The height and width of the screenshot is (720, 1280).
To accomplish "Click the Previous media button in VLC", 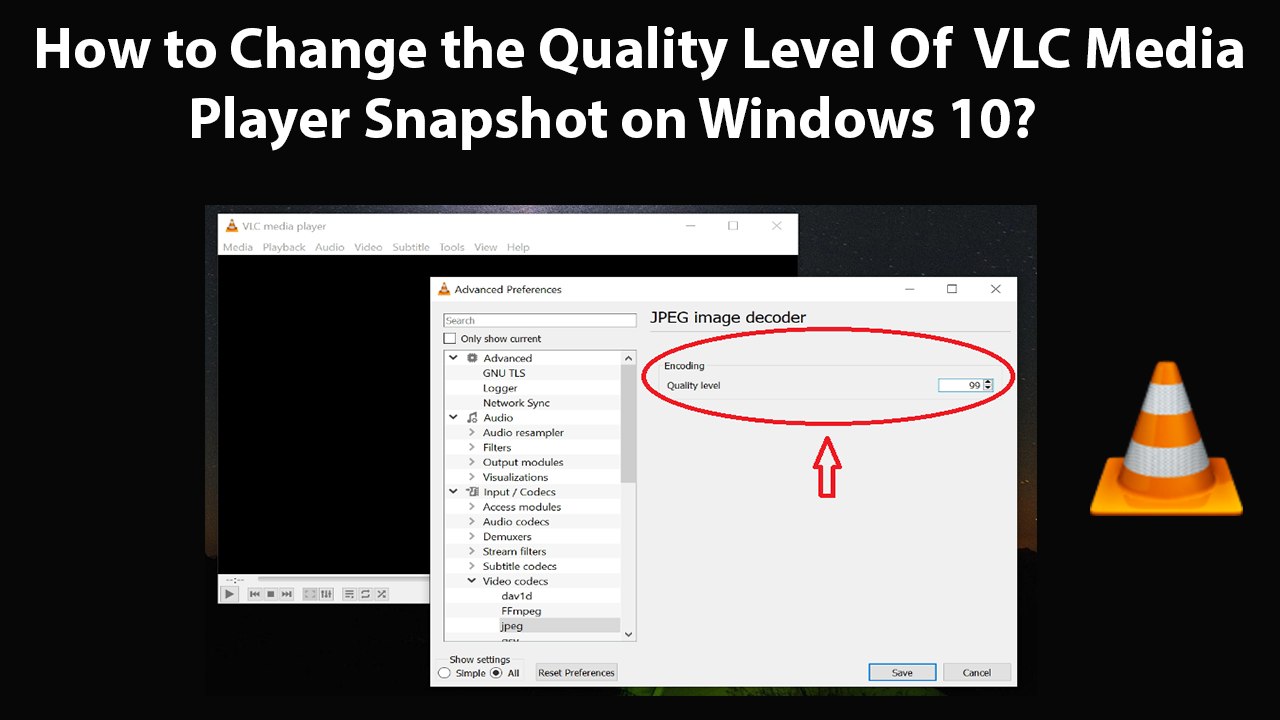I will pyautogui.click(x=255, y=594).
